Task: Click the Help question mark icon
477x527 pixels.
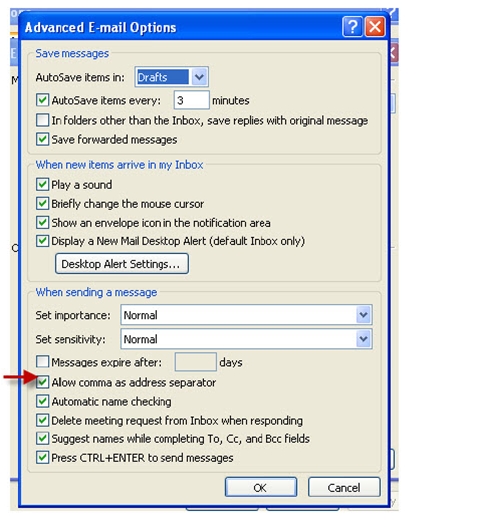Action: point(353,27)
